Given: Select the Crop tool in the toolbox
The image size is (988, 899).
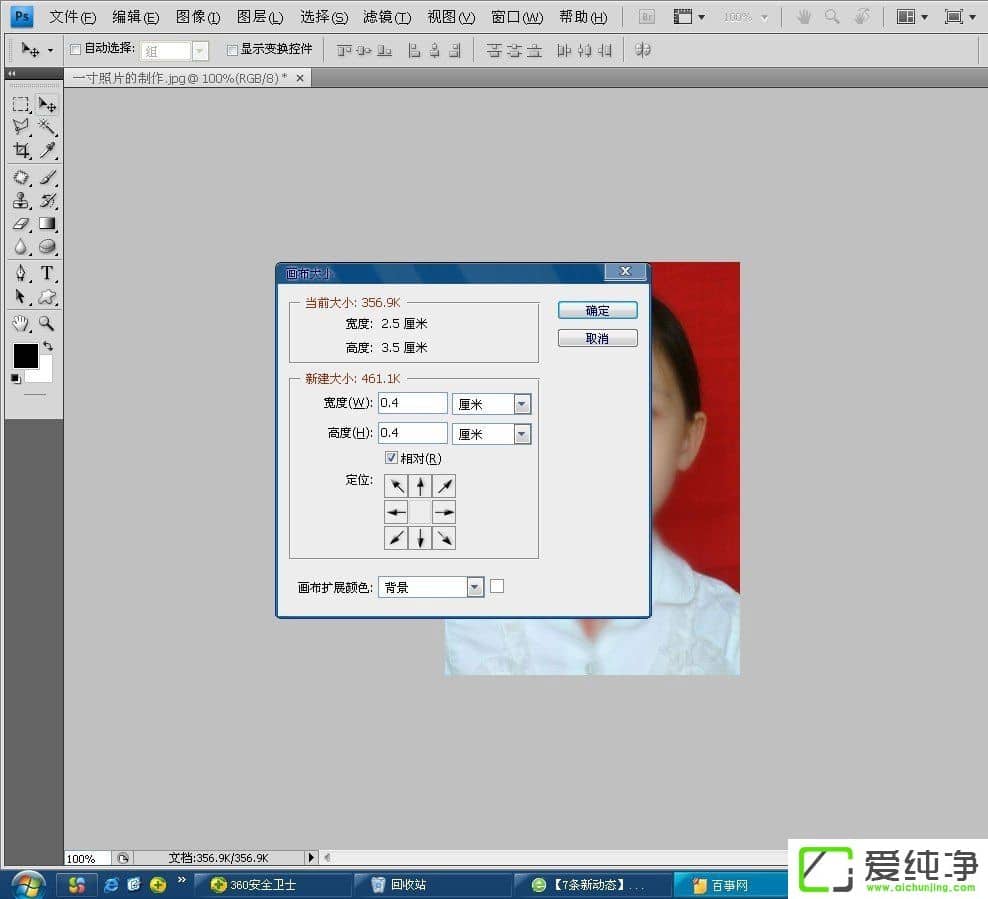Looking at the screenshot, I should (x=21, y=151).
